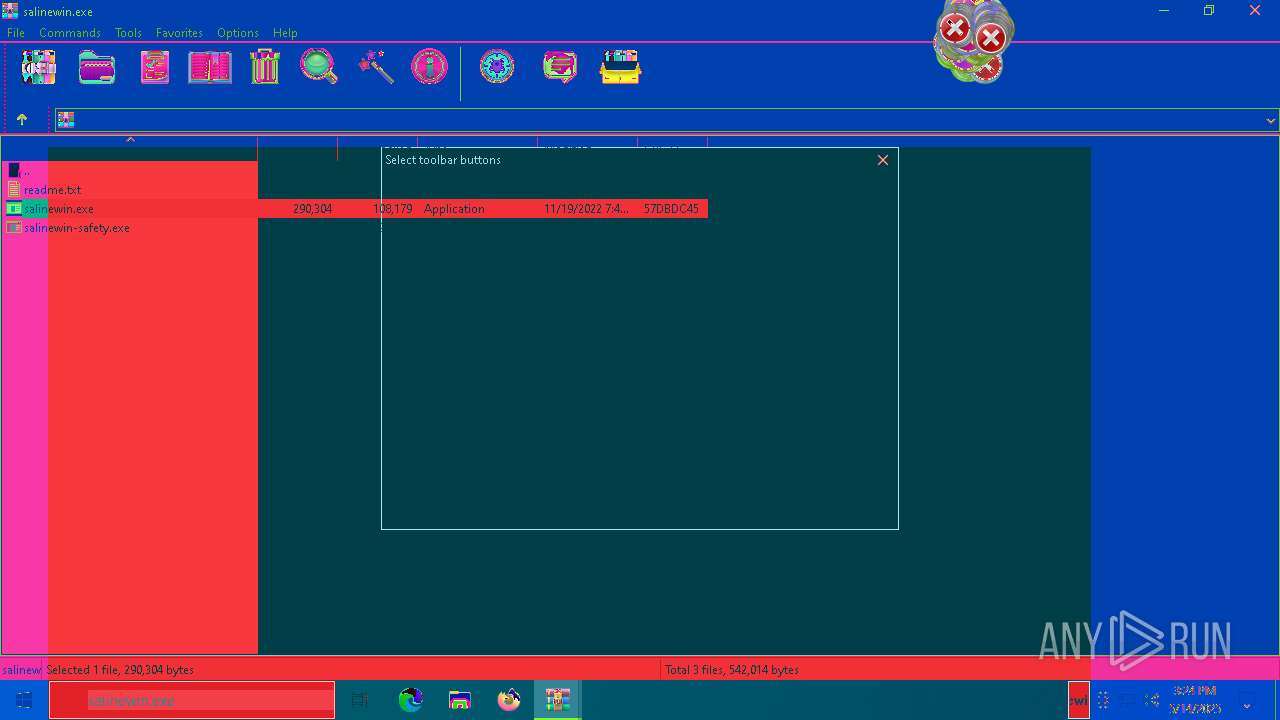Click the Test archive icon
Image resolution: width=1280 pixels, height=720 pixels.
[154, 68]
